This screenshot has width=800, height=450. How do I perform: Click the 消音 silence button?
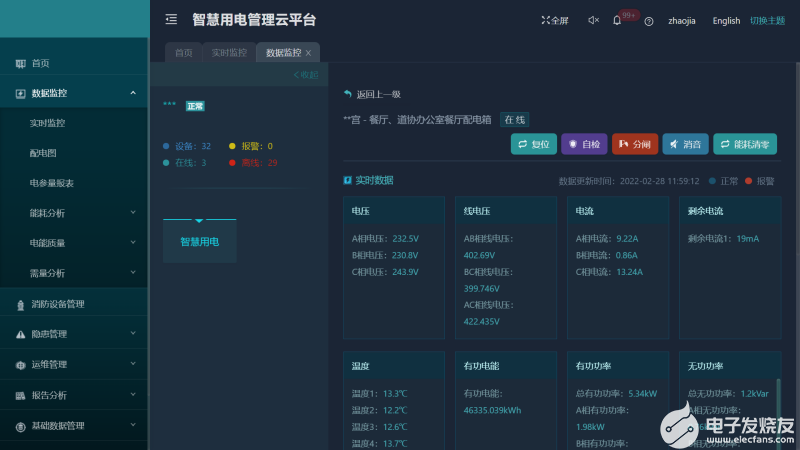[685, 144]
